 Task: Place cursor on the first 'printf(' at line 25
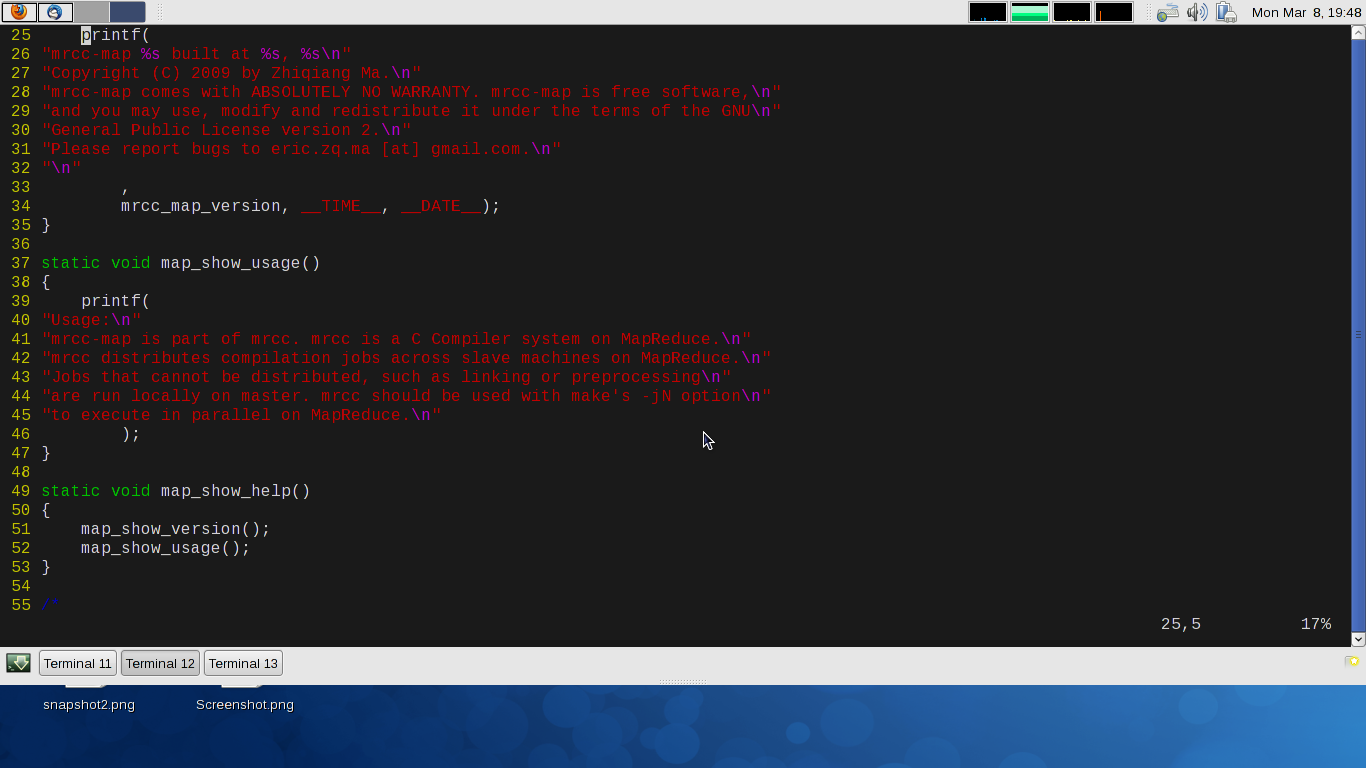tap(116, 35)
